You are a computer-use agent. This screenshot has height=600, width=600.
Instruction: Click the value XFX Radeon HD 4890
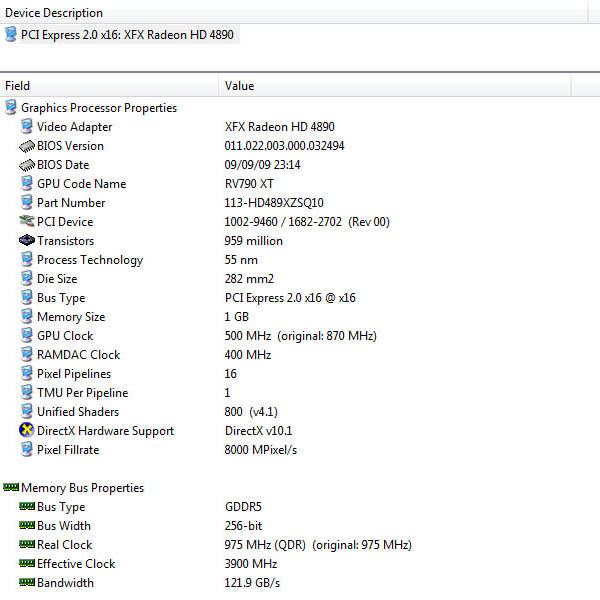[280, 127]
